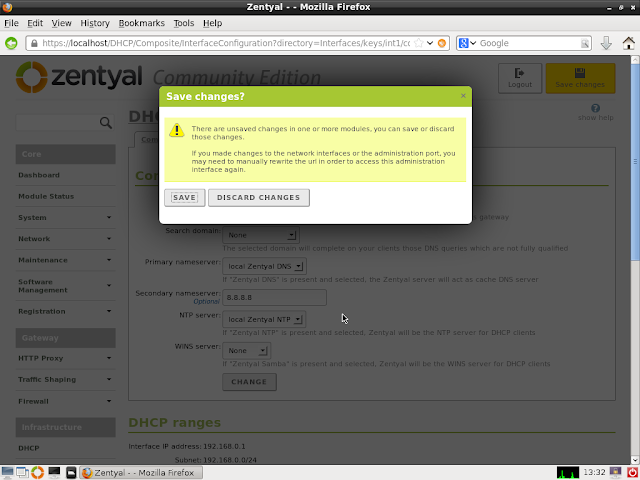Click the CPU monitor graph in tray
Screen dimensions: 640x480
pos(568,473)
